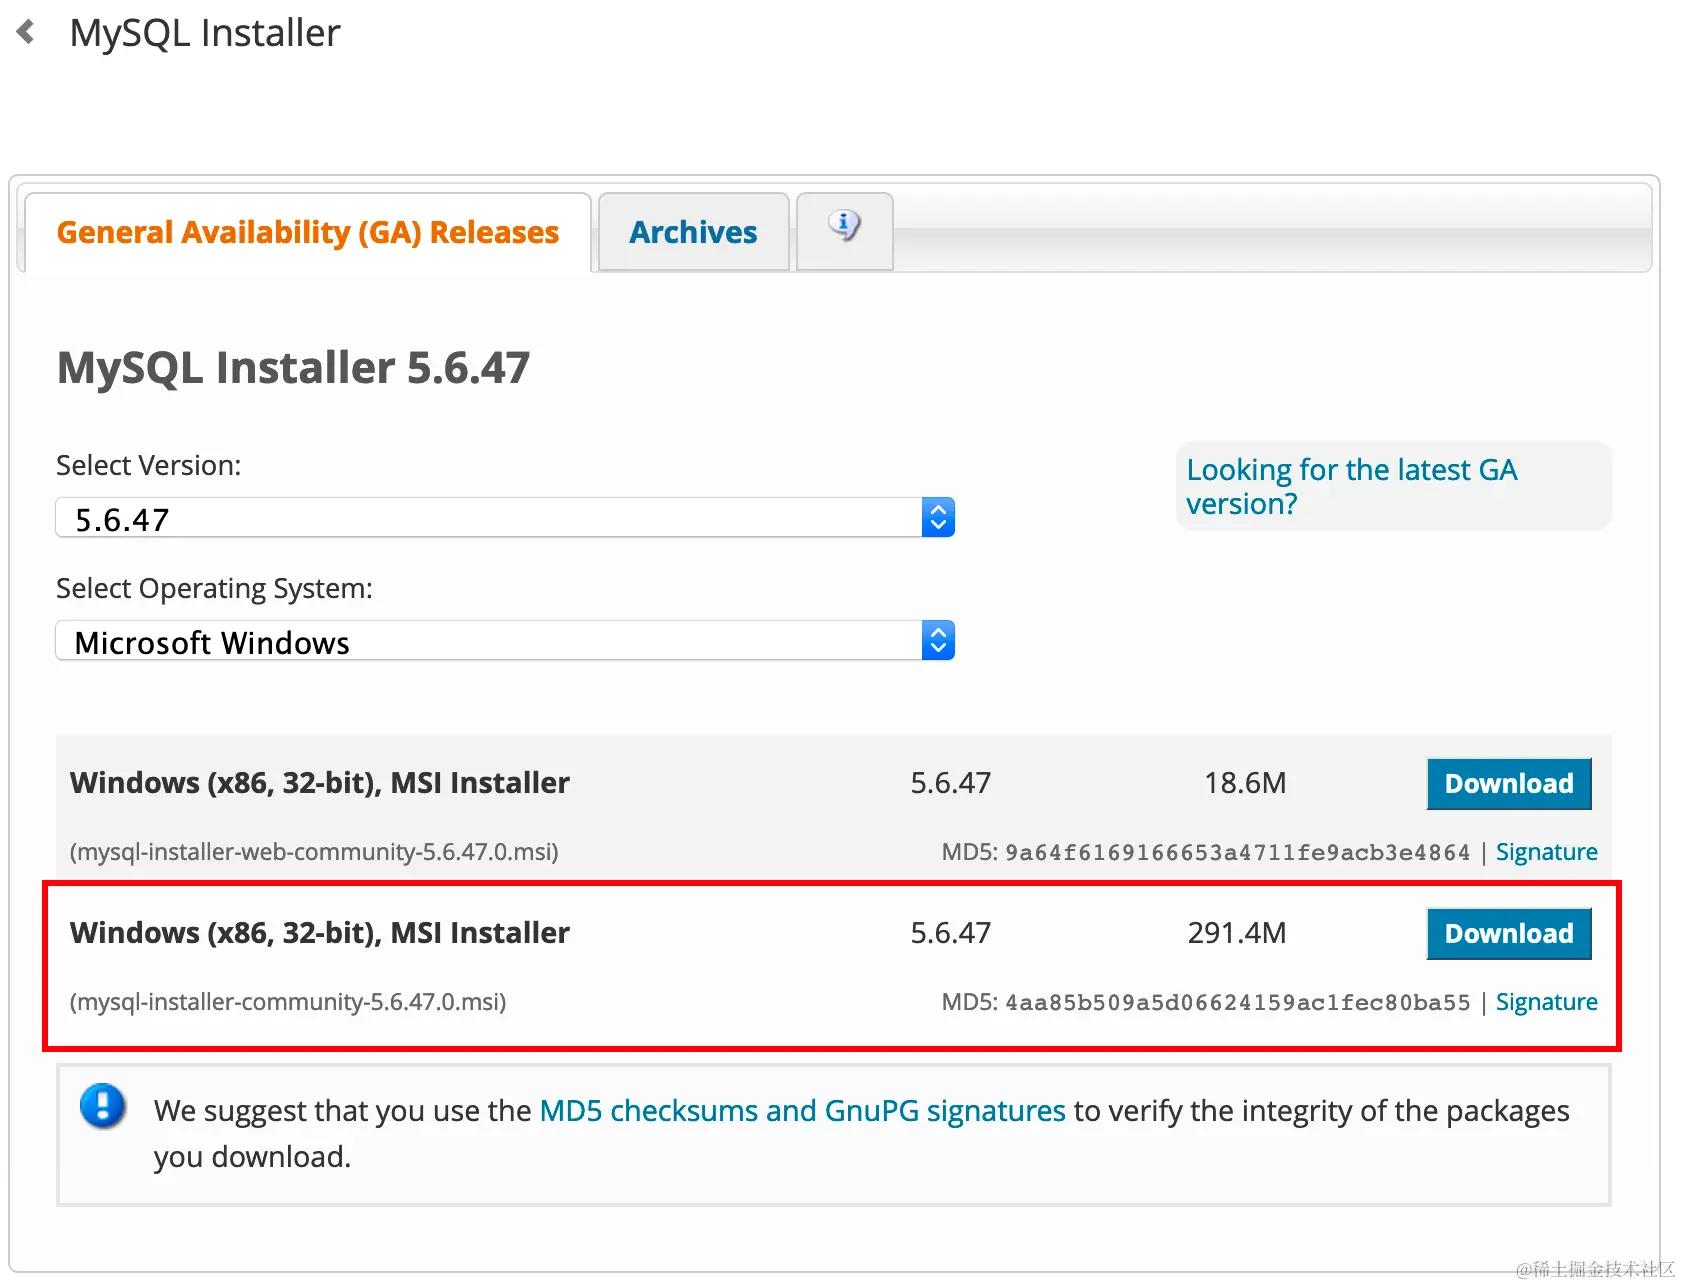Click the Select Operating System label
1682x1286 pixels.
click(214, 589)
